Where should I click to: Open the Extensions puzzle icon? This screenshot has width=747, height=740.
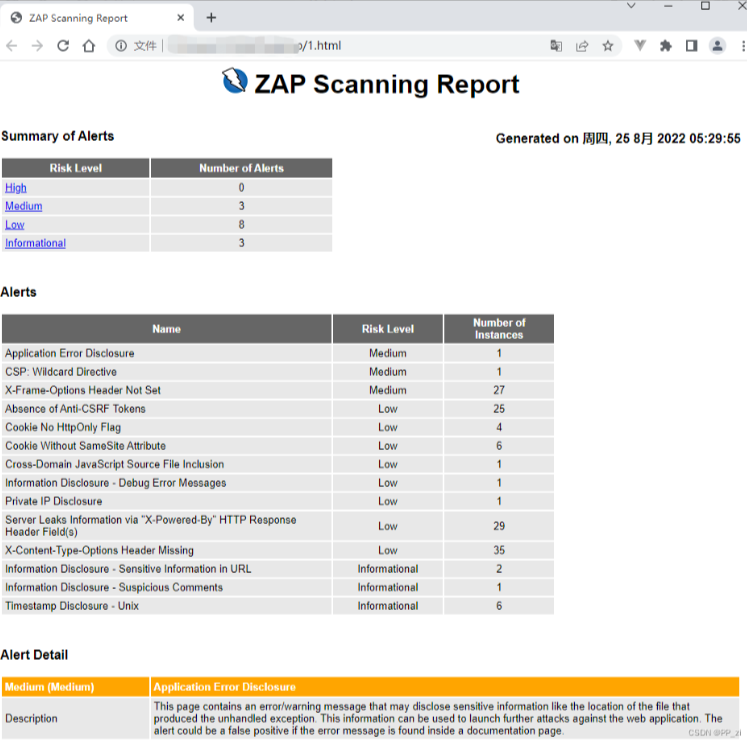point(666,46)
